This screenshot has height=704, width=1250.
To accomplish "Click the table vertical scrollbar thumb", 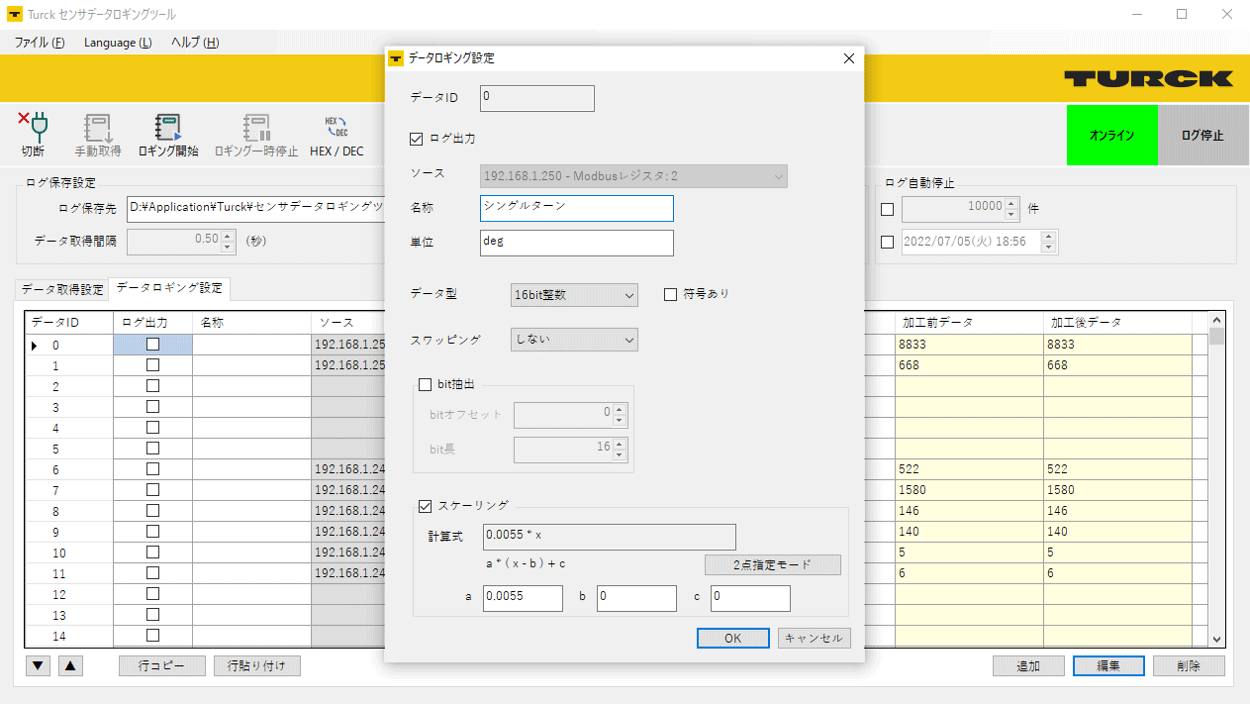I will click(x=1217, y=335).
